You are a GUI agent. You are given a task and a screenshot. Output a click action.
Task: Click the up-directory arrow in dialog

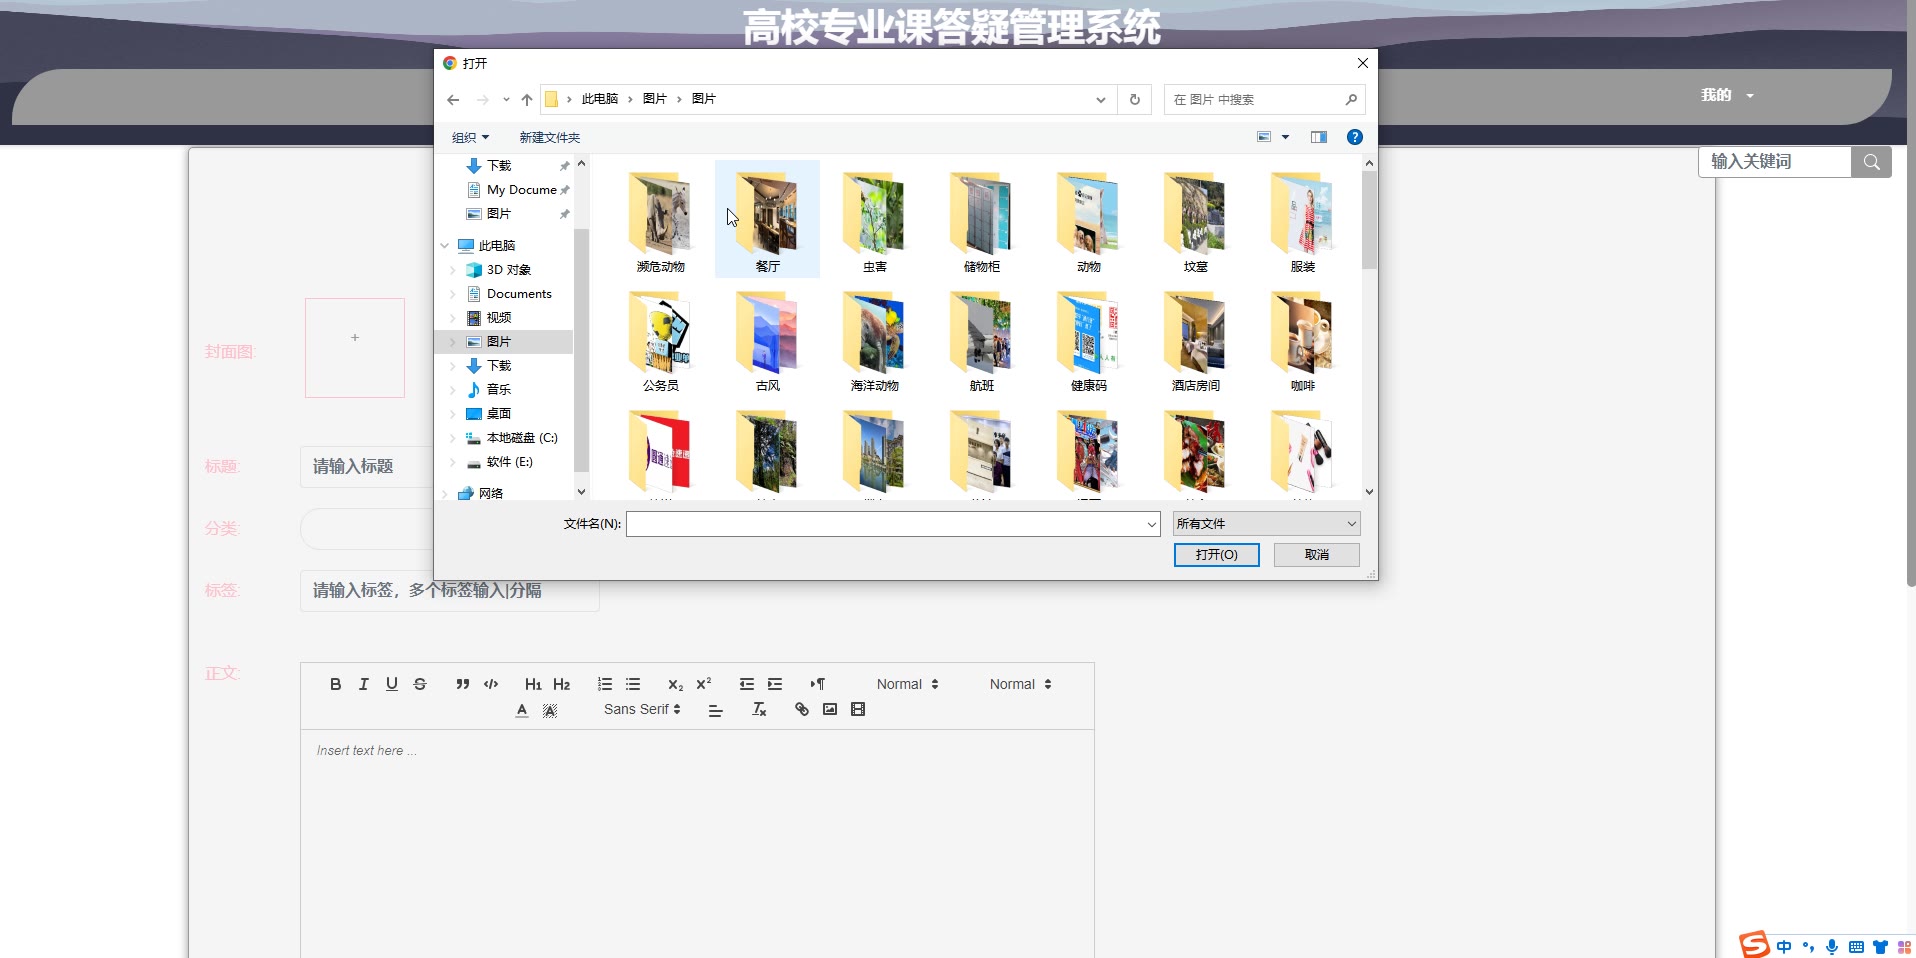pyautogui.click(x=527, y=100)
